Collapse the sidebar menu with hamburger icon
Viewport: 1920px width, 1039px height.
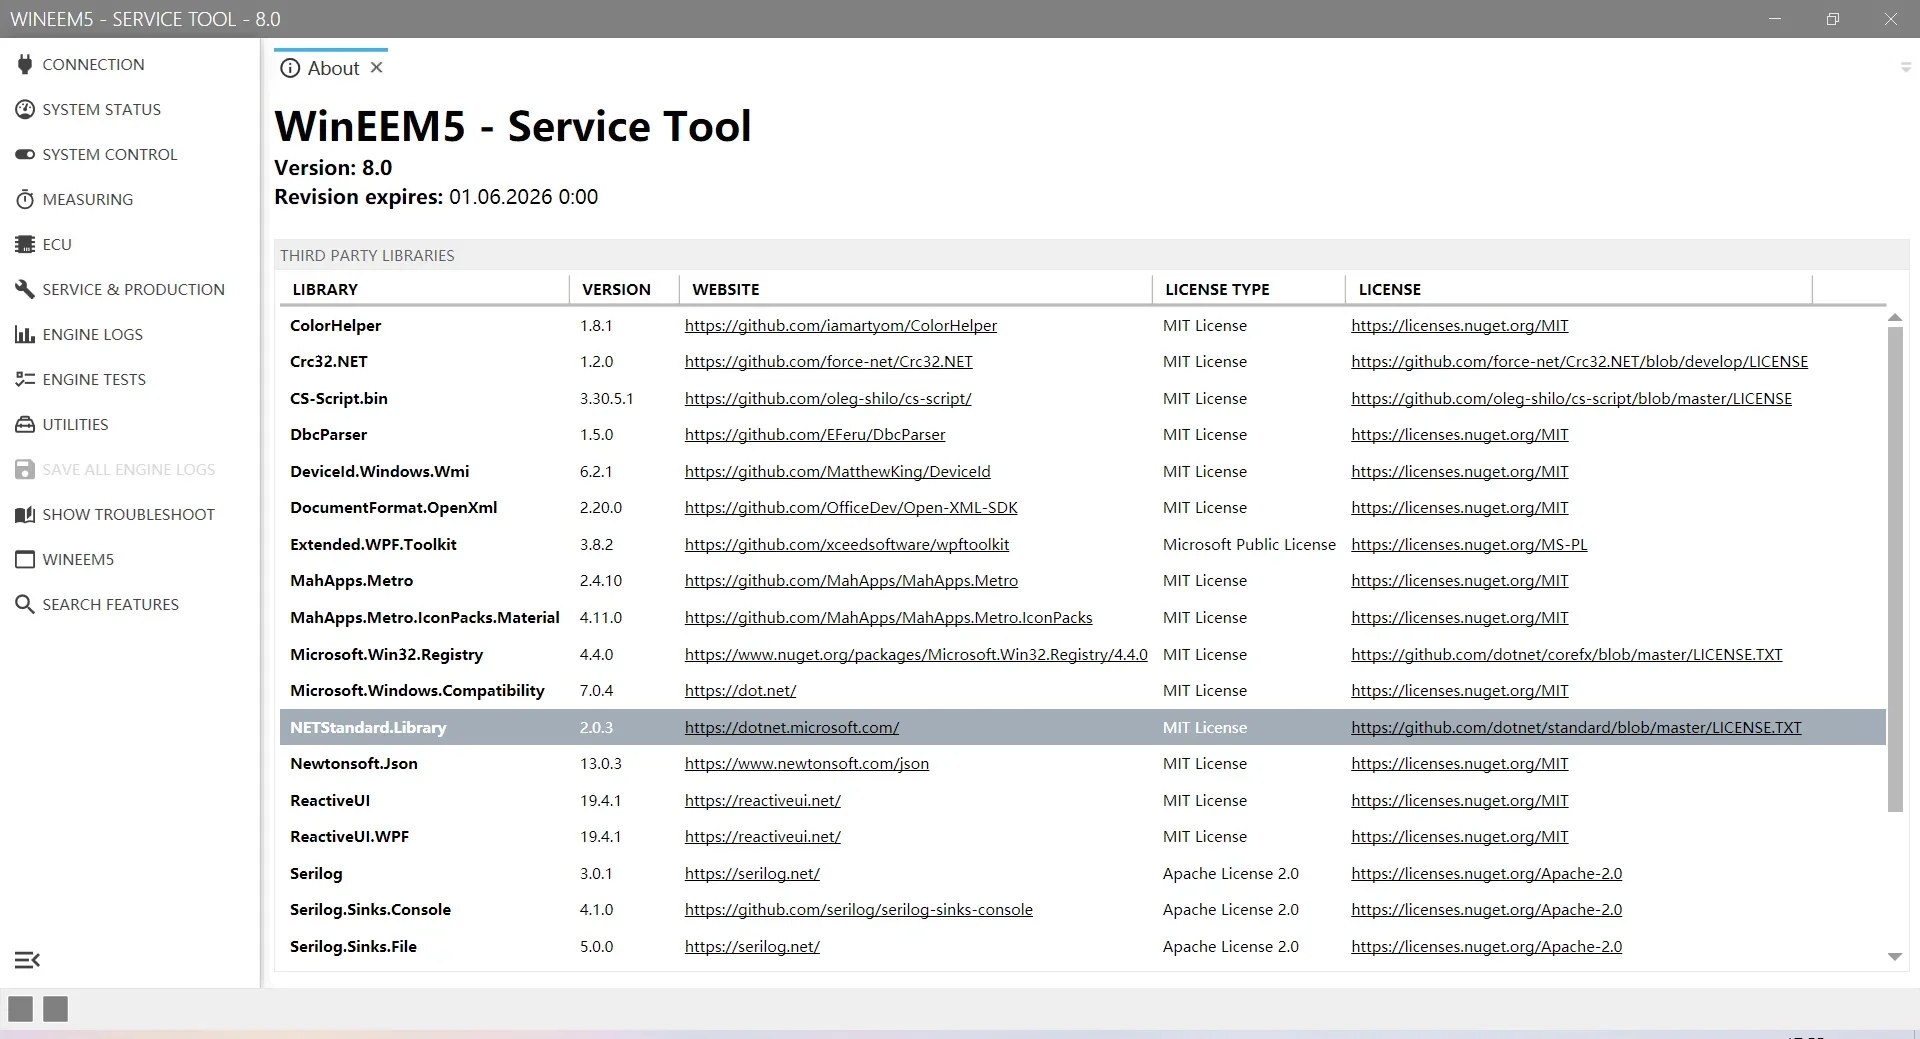[27, 960]
